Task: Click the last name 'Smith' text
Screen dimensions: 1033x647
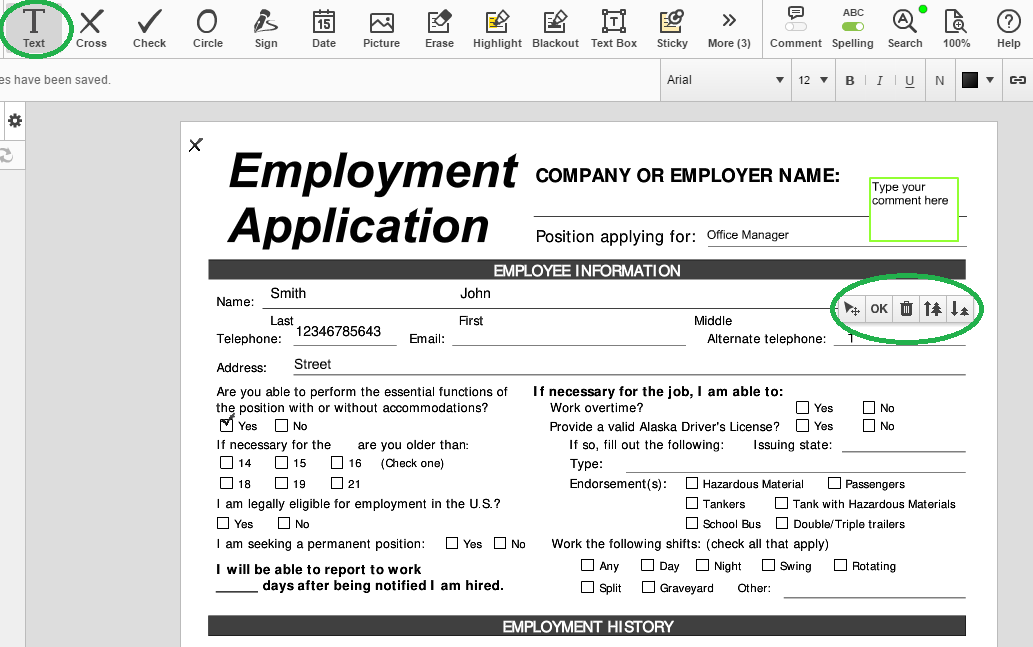Action: (288, 293)
